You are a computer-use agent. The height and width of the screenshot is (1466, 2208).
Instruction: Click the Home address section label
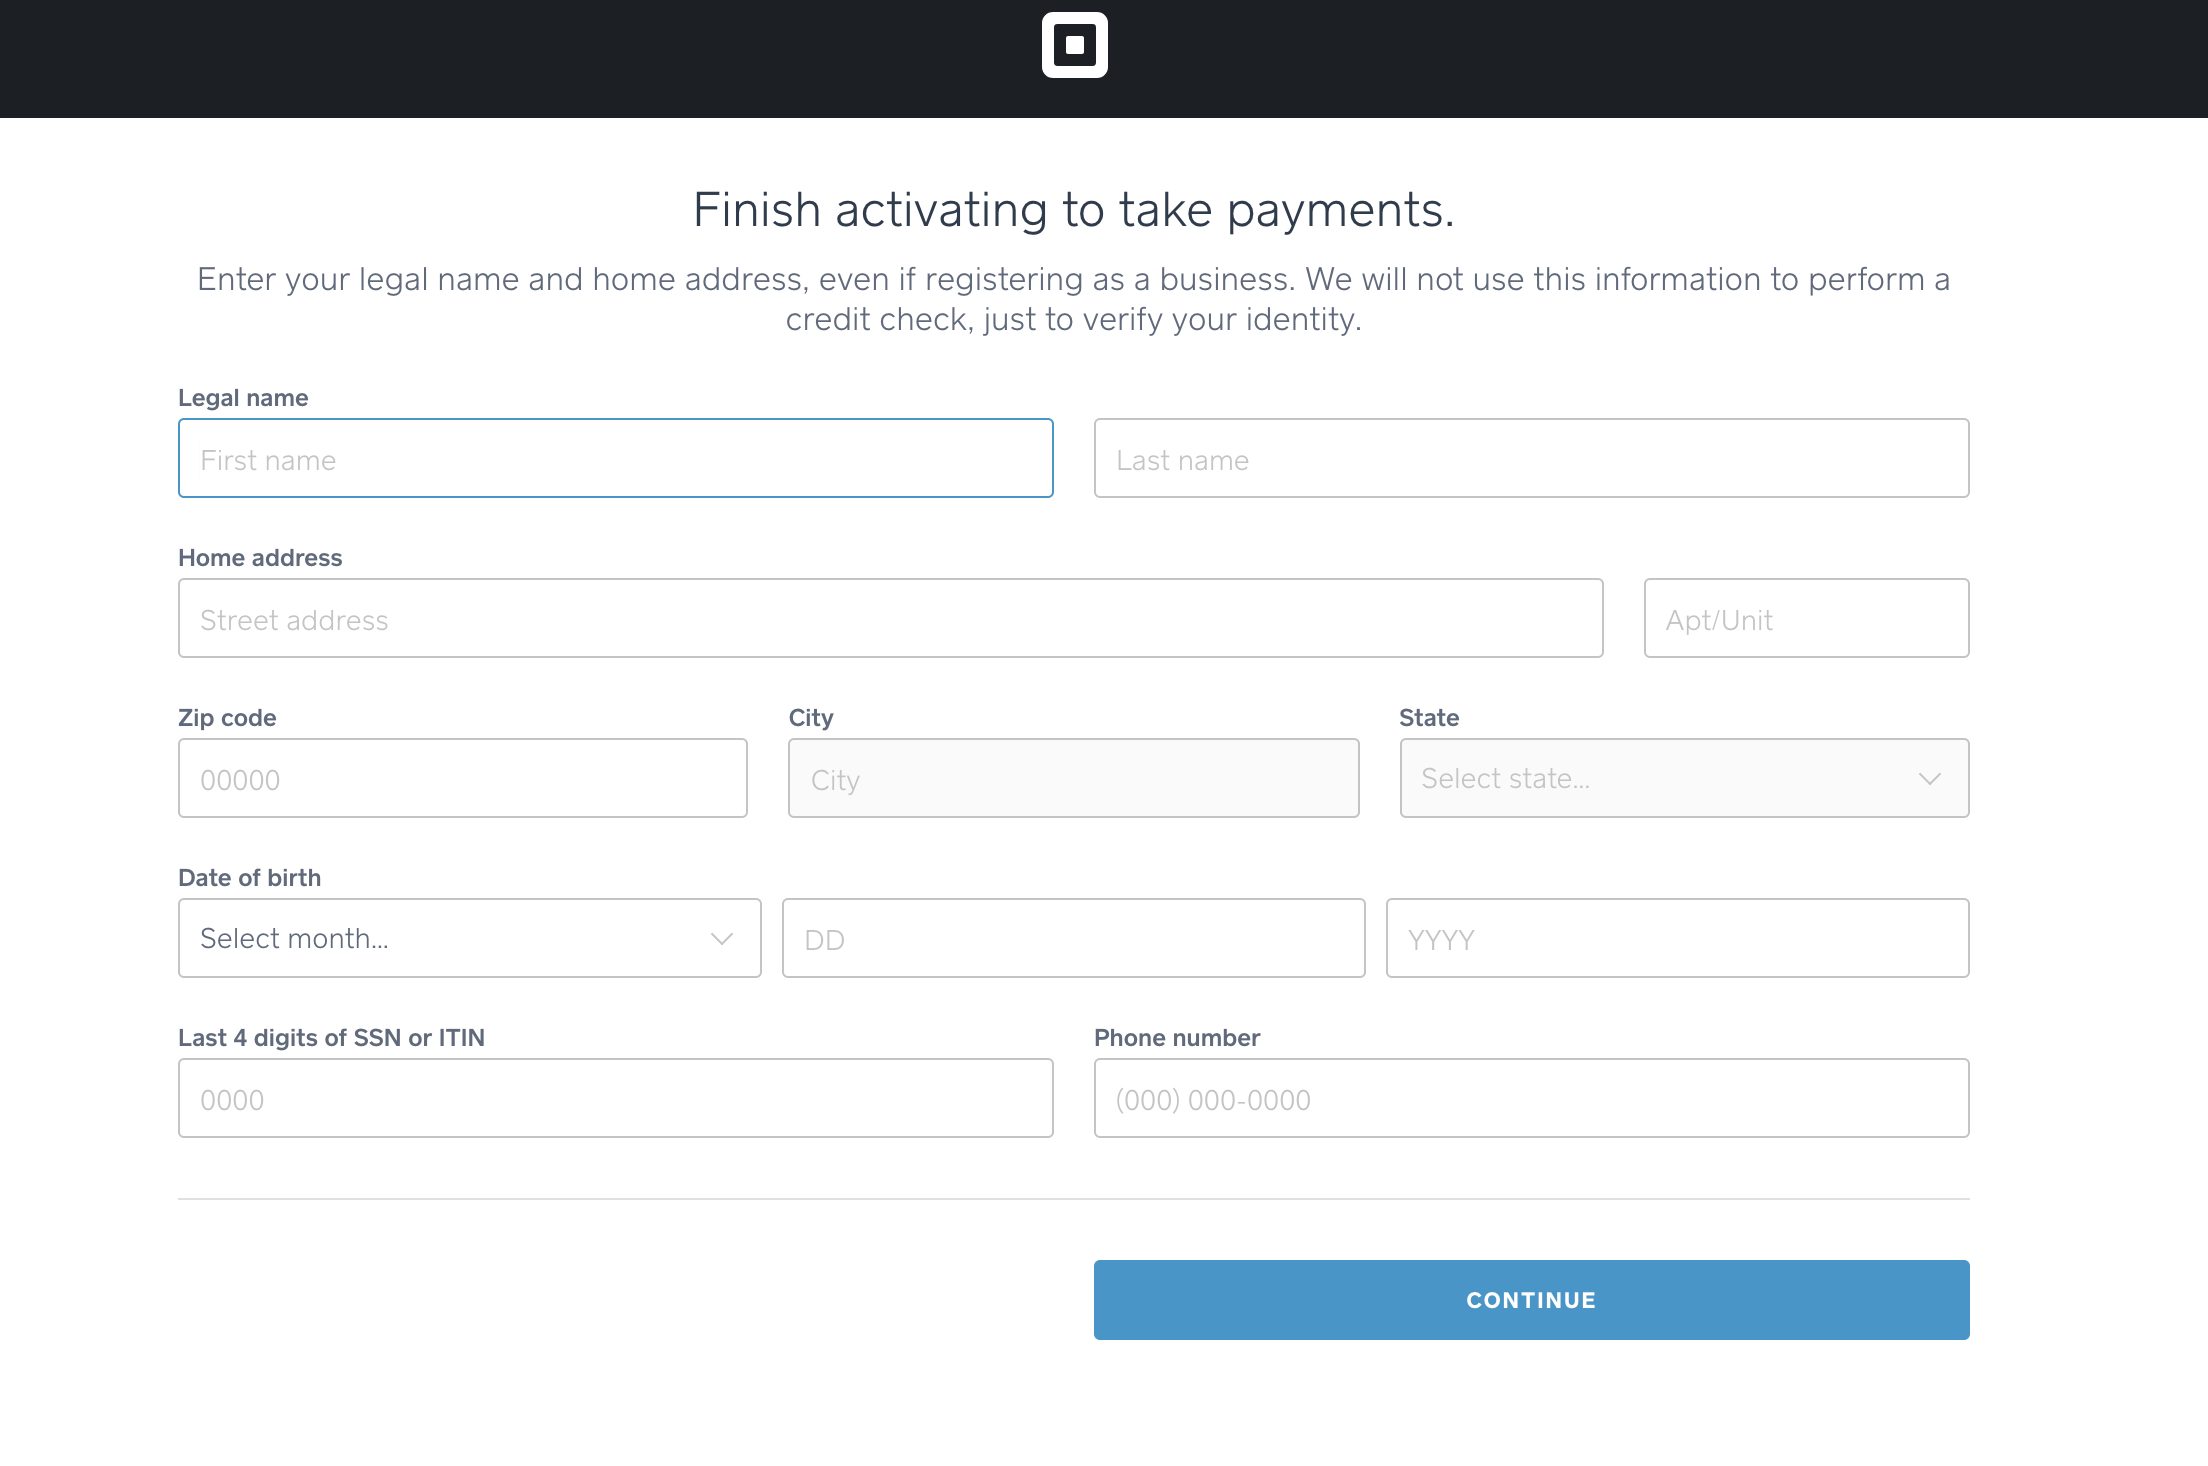258,556
